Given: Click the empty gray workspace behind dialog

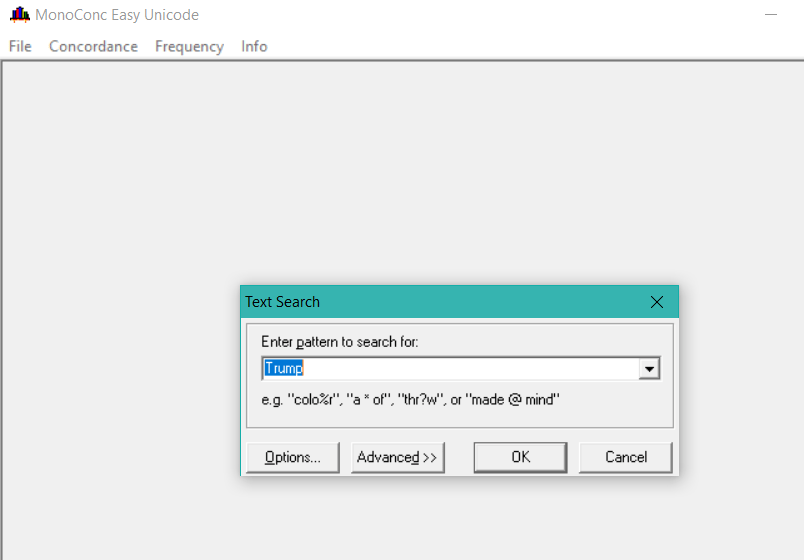Looking at the screenshot, I should click(x=120, y=300).
